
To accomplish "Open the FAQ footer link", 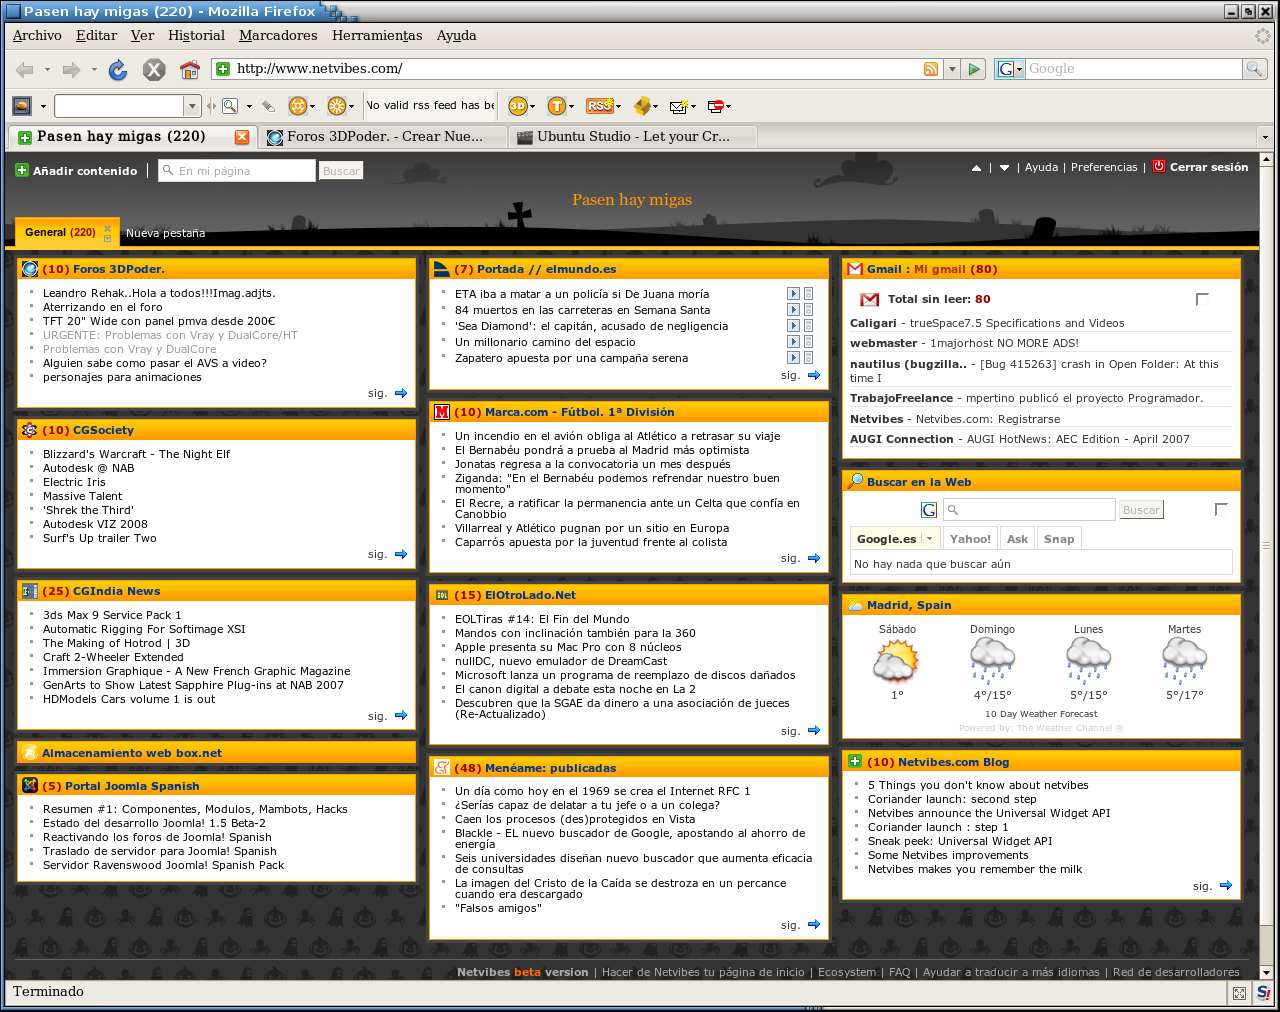I will 900,972.
